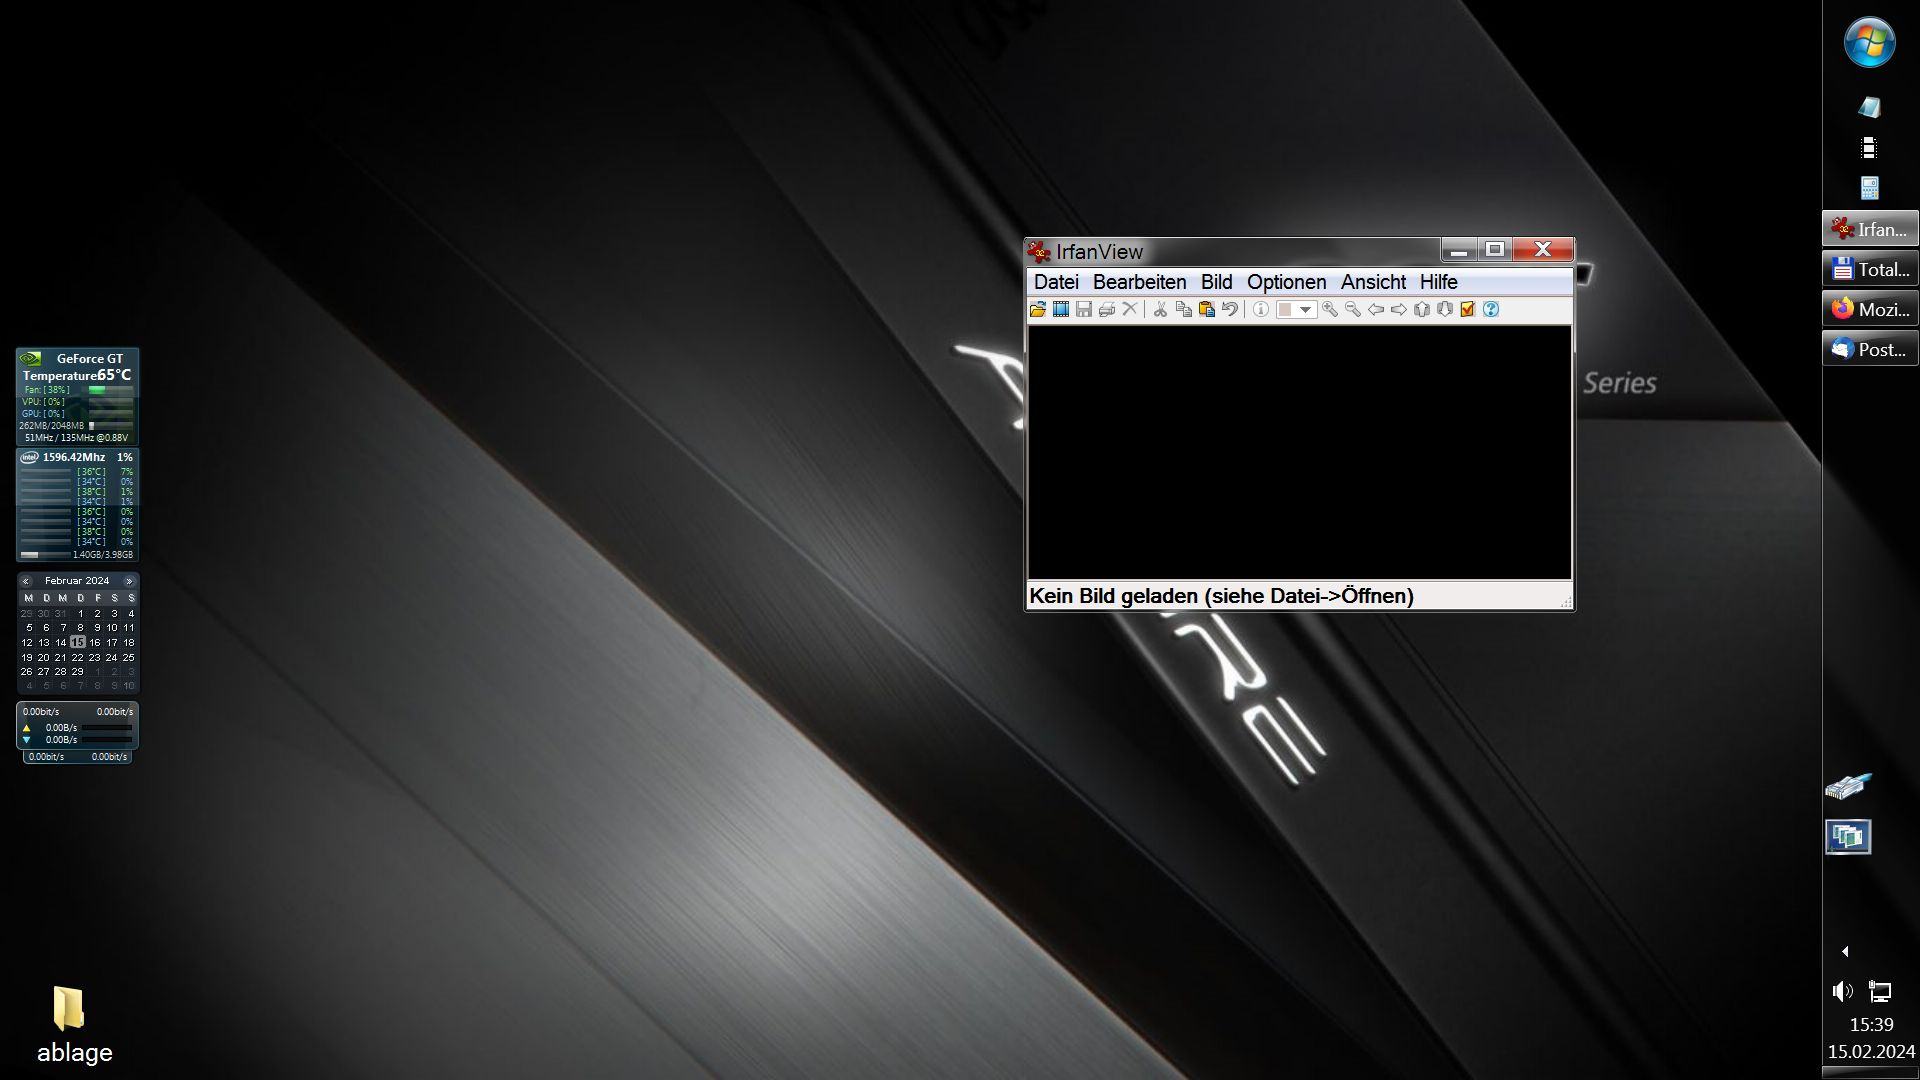Click the IrfanView title bar icon
Screen dimensions: 1920x1080
coord(1039,252)
